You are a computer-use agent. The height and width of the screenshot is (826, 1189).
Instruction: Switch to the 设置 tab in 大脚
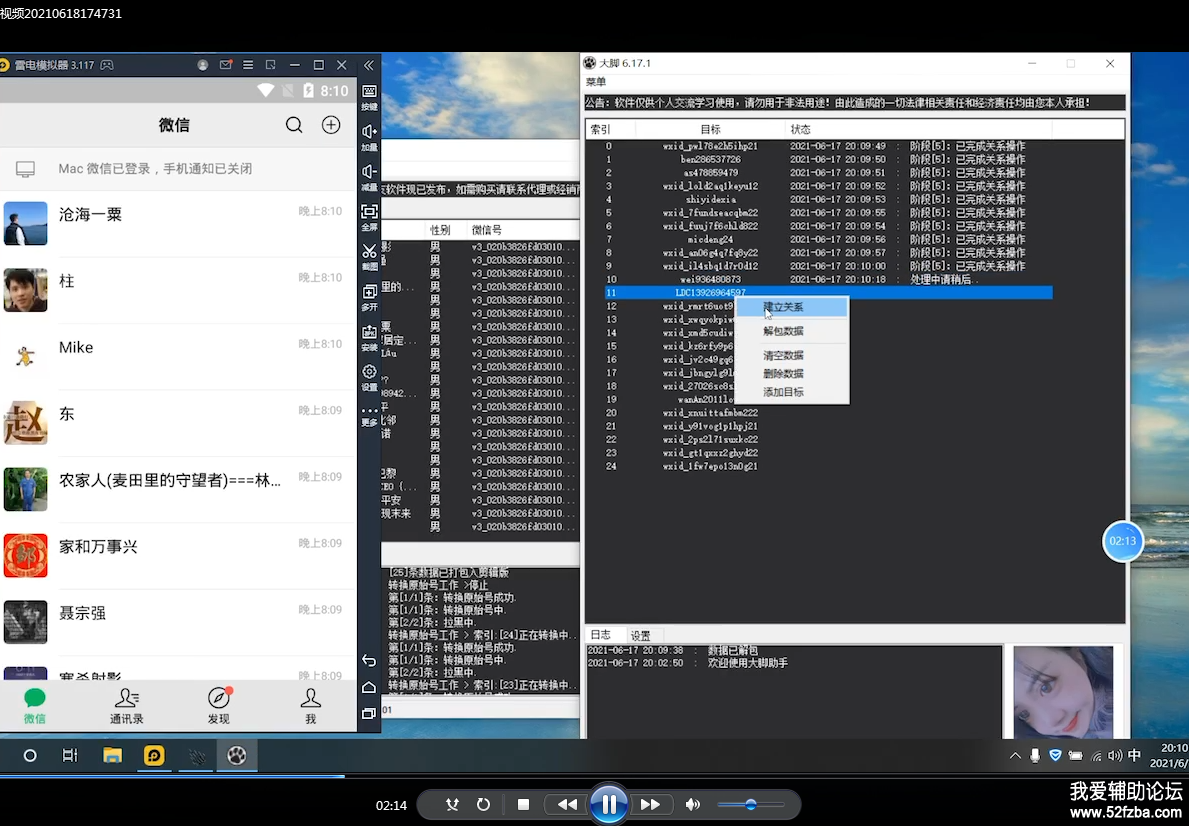click(x=641, y=636)
